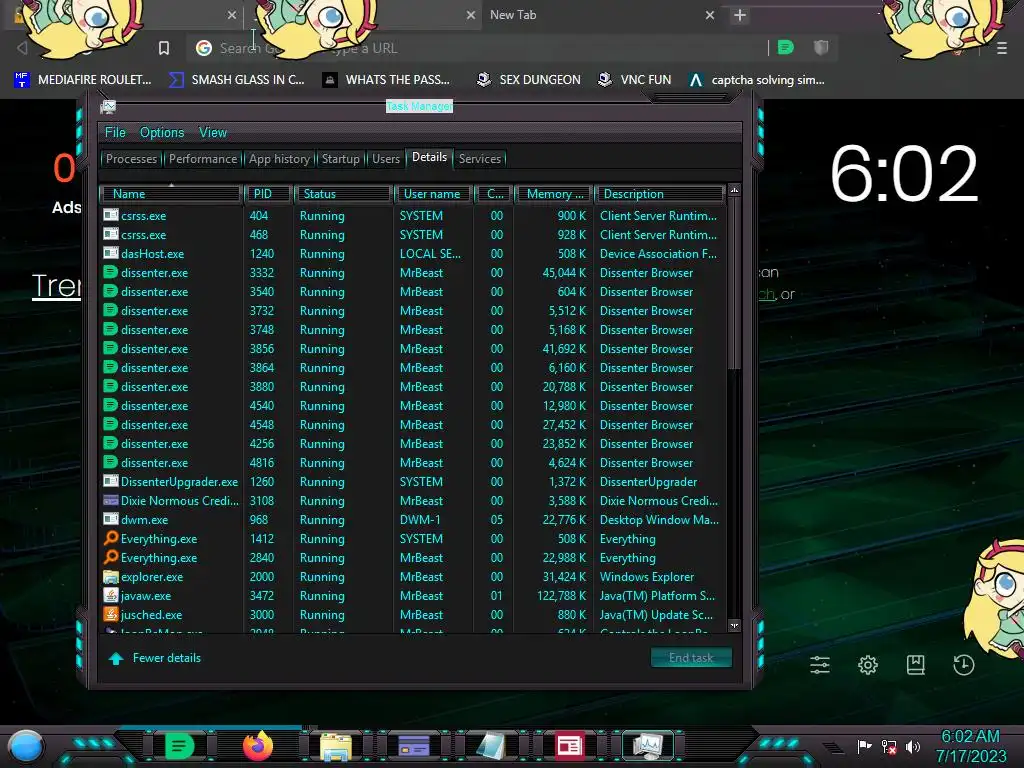Open new tab page settings gear
This screenshot has height=768, width=1024.
coord(868,665)
